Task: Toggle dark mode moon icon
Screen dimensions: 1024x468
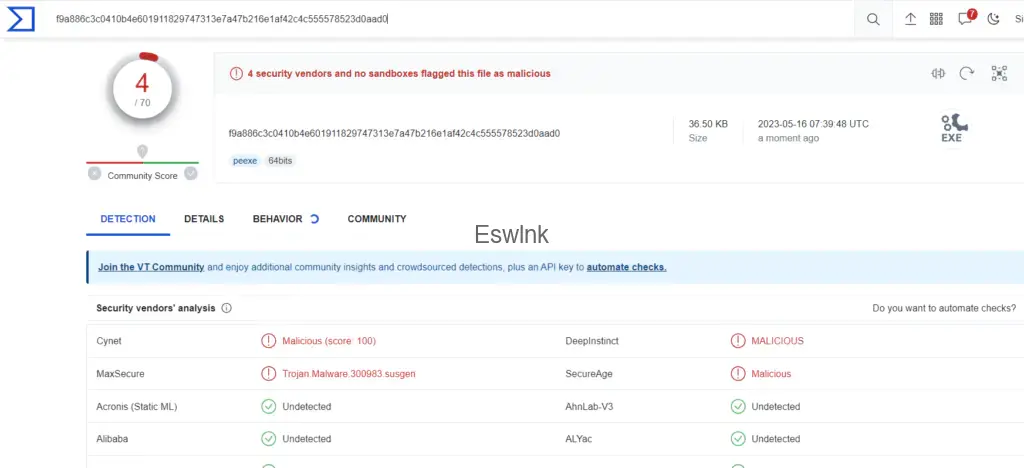Action: point(993,19)
